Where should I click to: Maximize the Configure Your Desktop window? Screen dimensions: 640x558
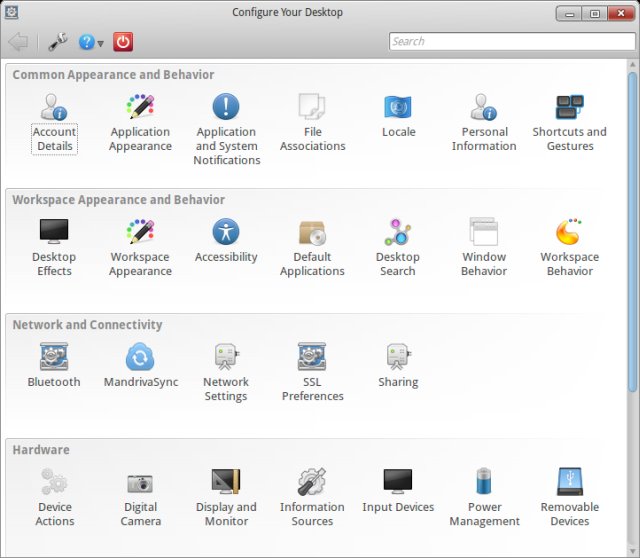pos(595,14)
